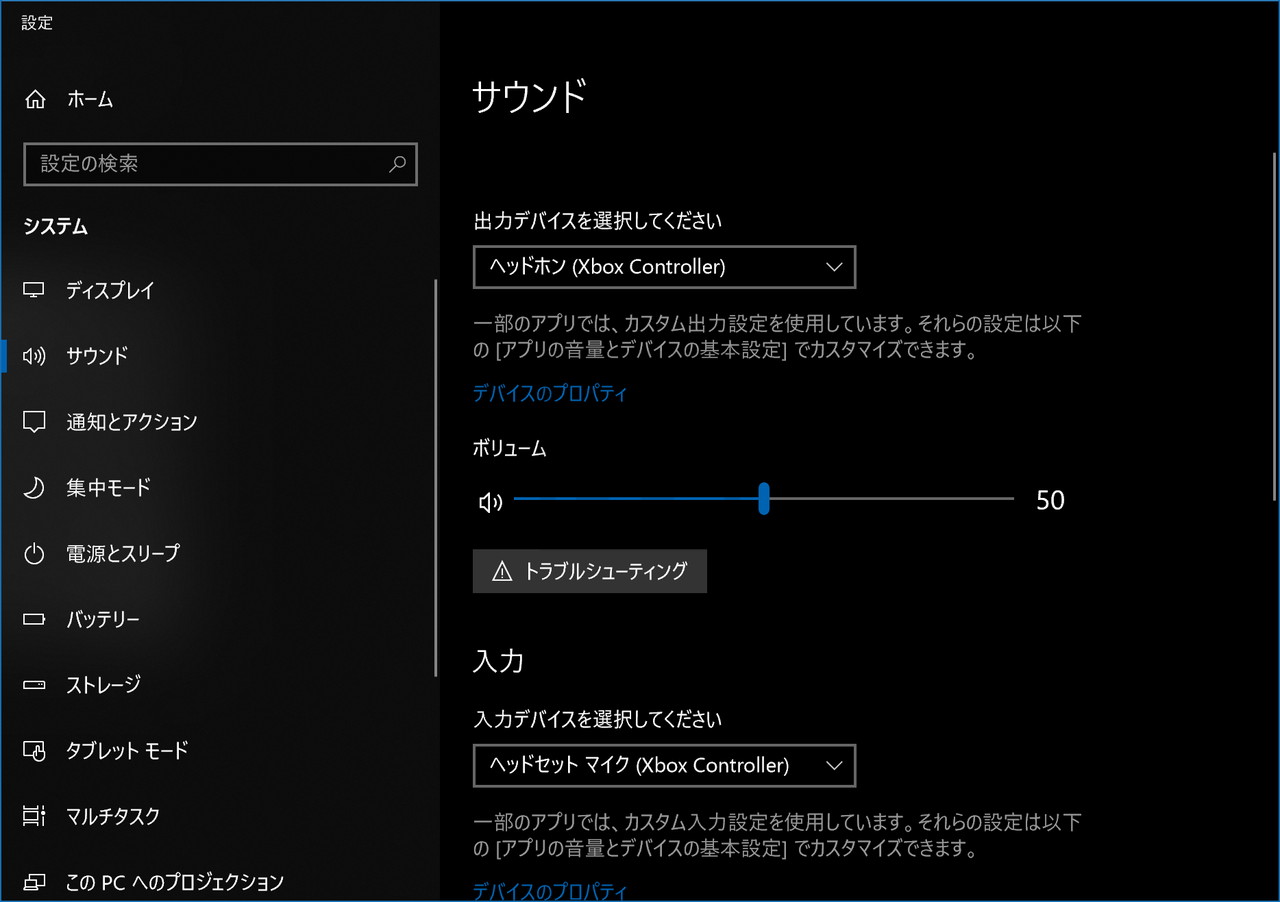This screenshot has width=1280, height=902.
Task: Click the search magnifier icon in settings search
Action: [x=397, y=164]
